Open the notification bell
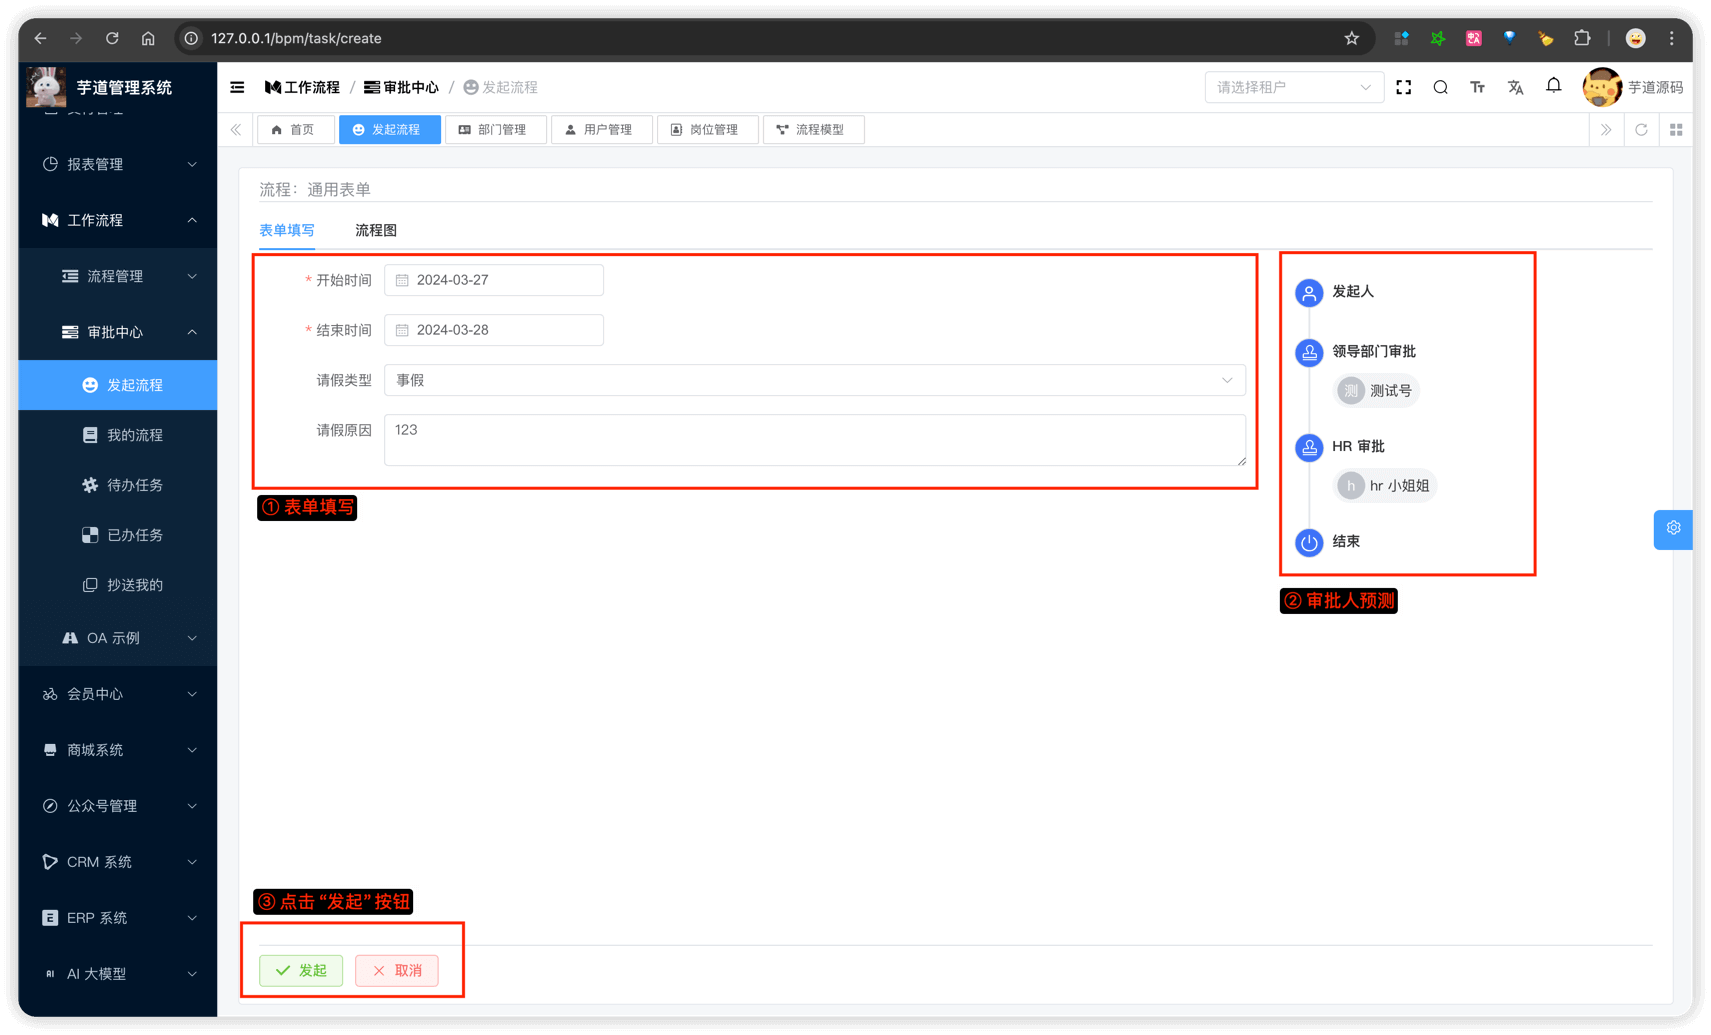Image resolution: width=1711 pixels, height=1035 pixels. [1553, 86]
